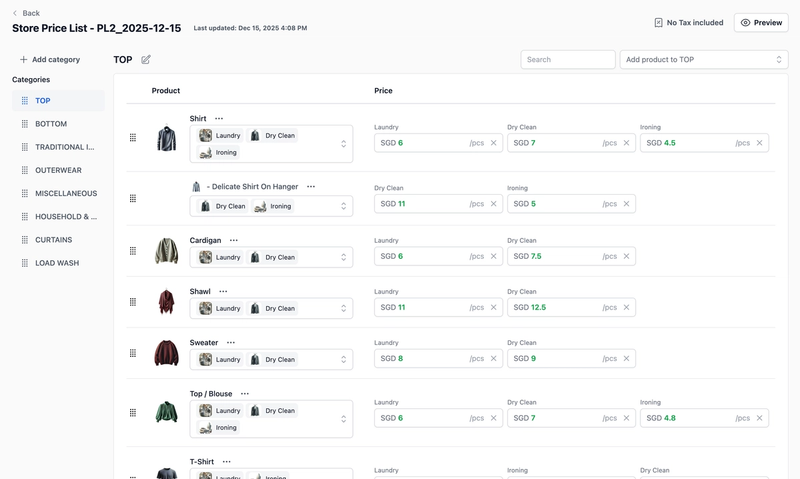This screenshot has height=479, width=800.
Task: Remove the Shawl Laundry price
Action: (493, 307)
